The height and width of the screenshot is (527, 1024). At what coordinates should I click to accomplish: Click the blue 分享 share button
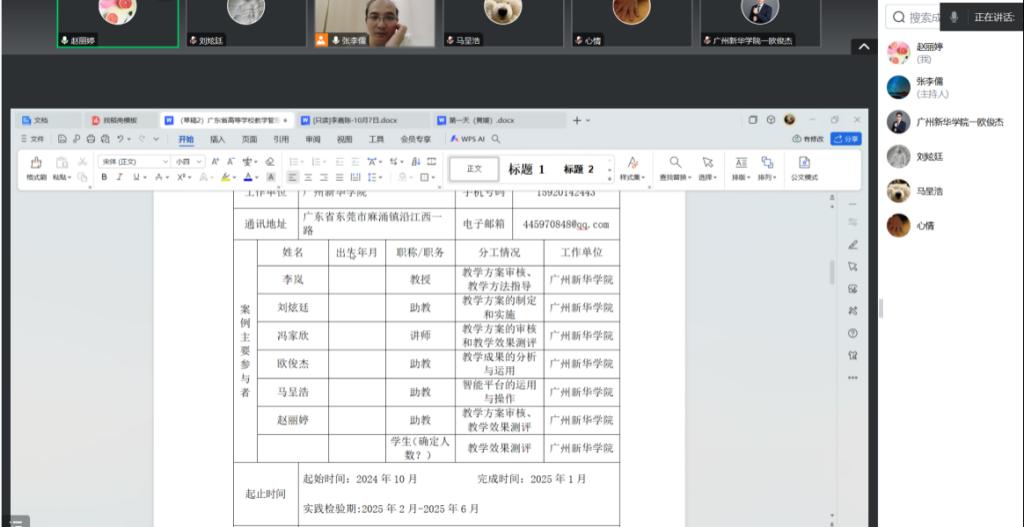click(x=845, y=139)
